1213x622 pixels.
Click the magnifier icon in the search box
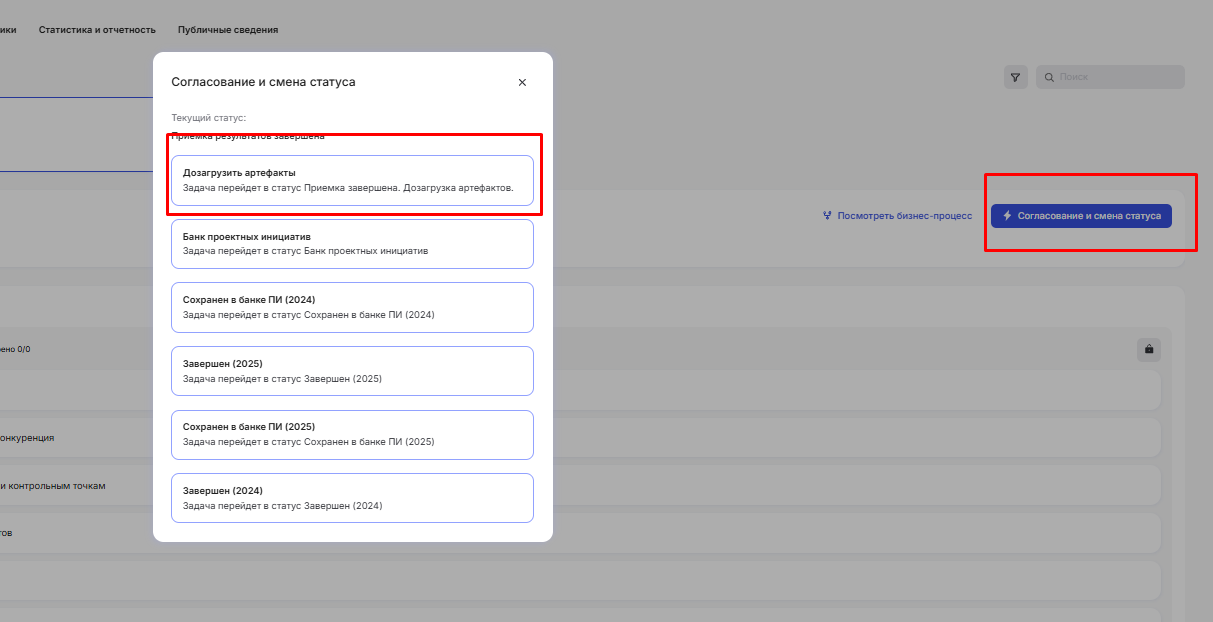click(x=1049, y=77)
